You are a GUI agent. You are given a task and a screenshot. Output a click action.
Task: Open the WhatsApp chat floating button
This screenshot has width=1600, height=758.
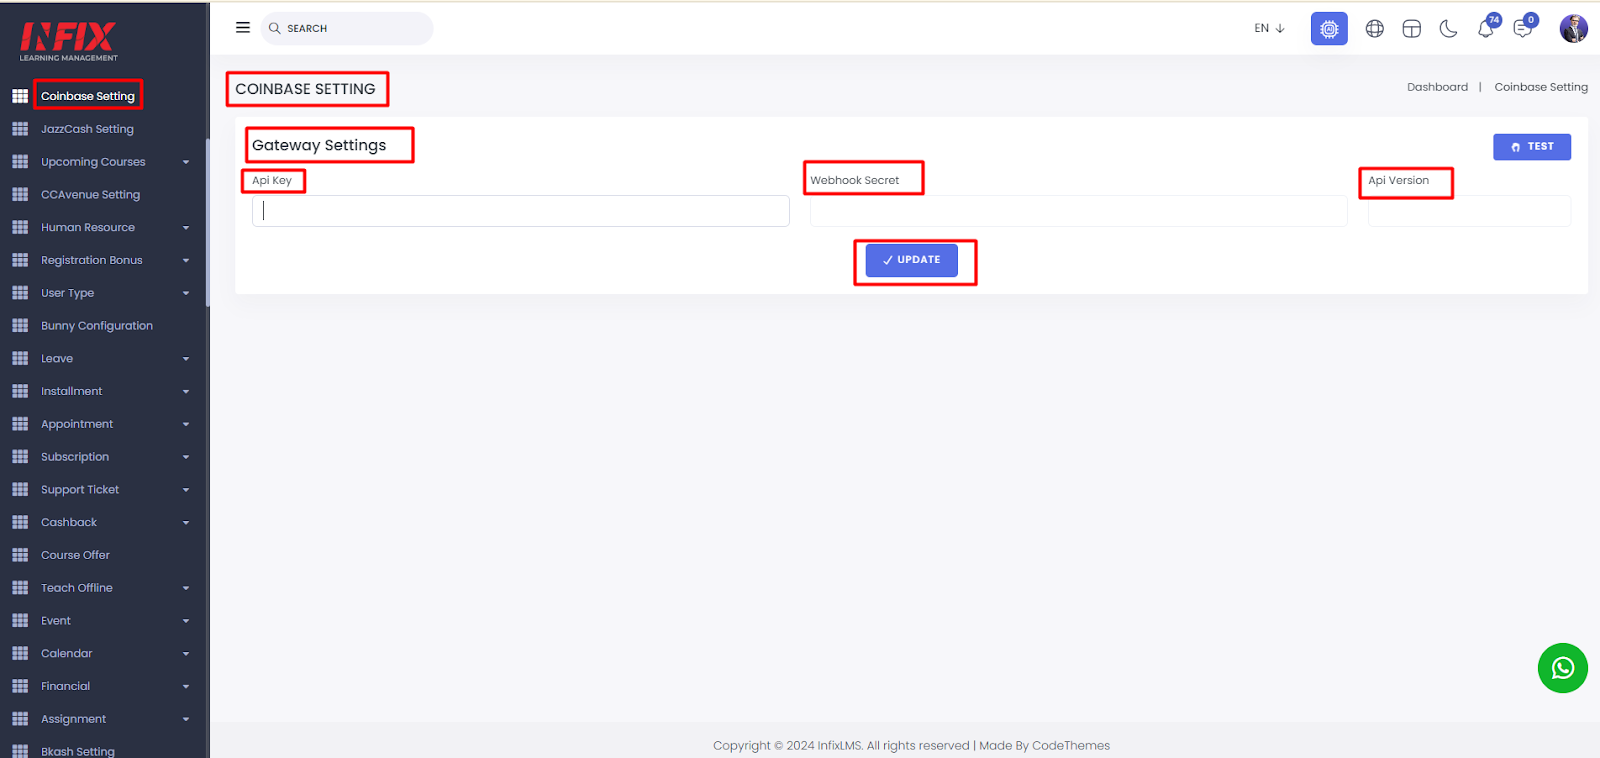pos(1563,668)
